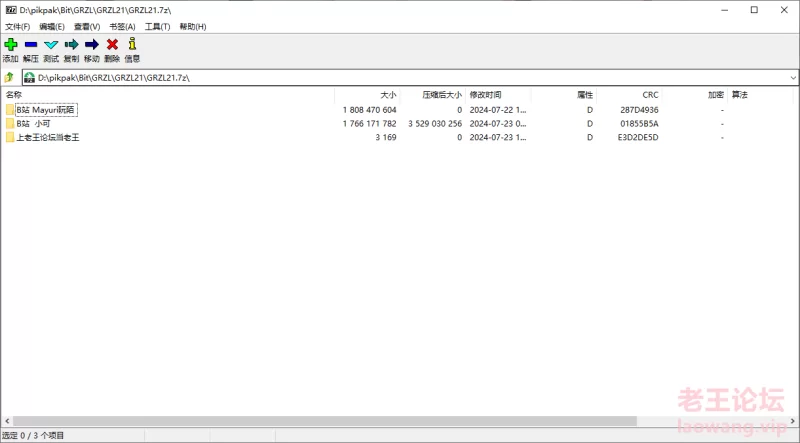Select folder icon of B站 Mayuri row
This screenshot has height=443, width=800.
10,110
